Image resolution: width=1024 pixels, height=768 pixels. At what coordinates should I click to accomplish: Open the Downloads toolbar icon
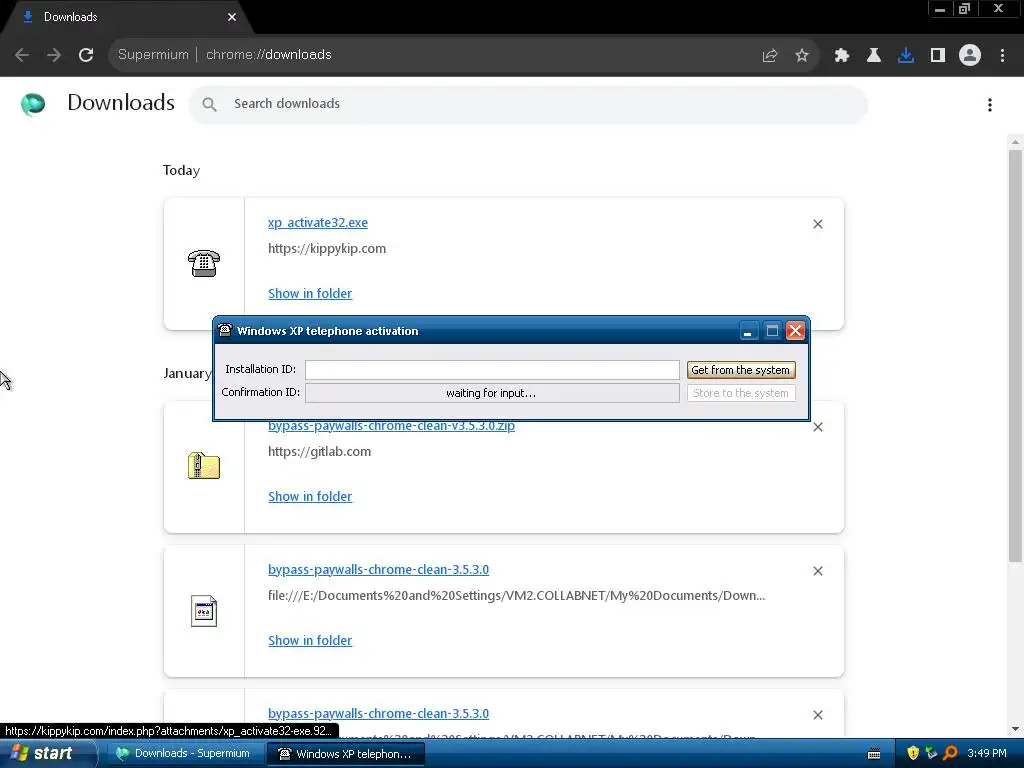pyautogui.click(x=906, y=56)
